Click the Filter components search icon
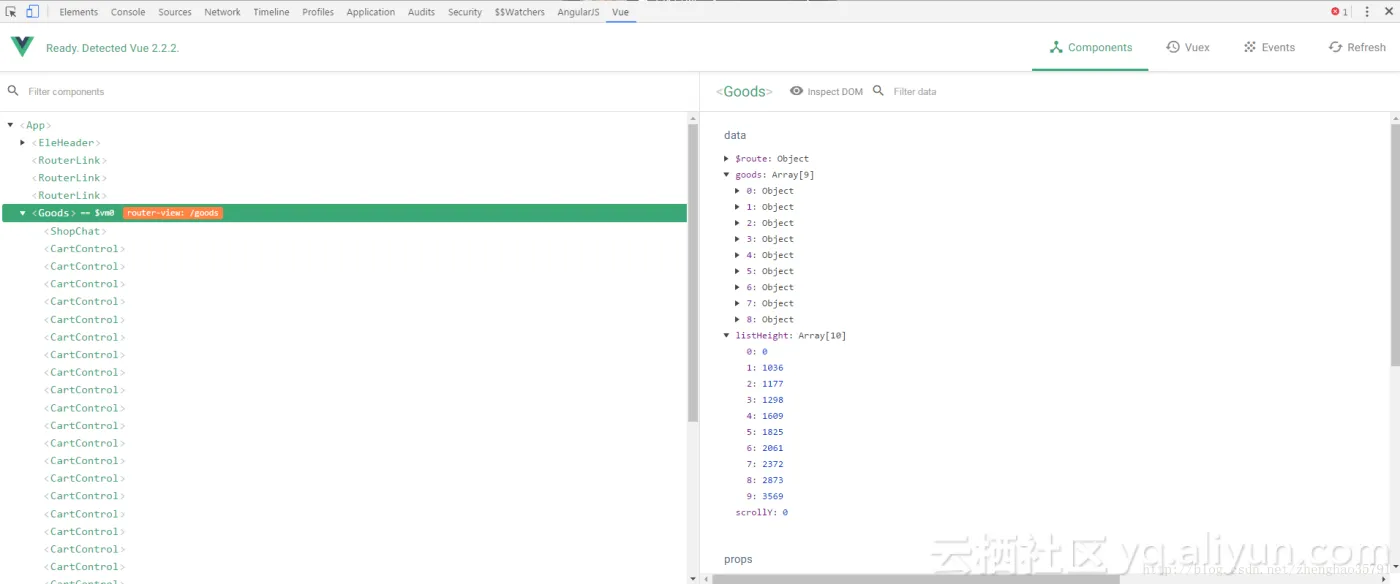The height and width of the screenshot is (584, 1400). tap(13, 91)
